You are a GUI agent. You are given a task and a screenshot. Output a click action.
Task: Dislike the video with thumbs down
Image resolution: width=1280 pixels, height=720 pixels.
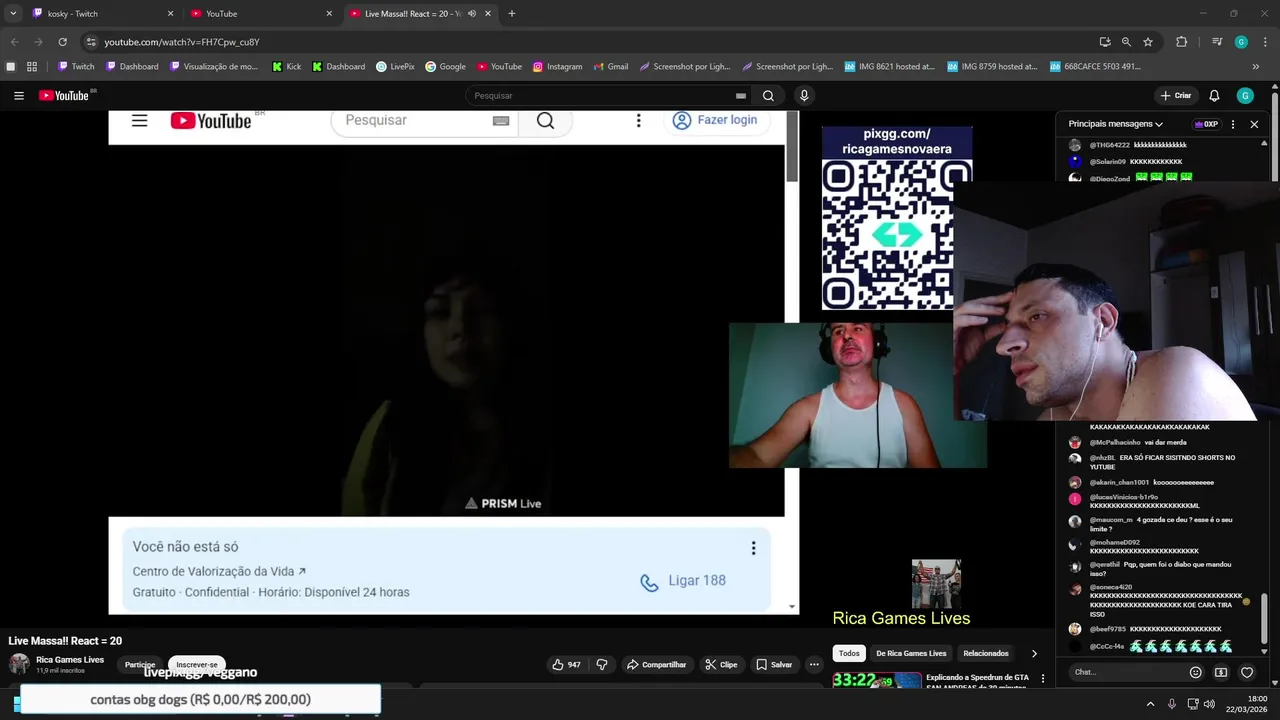point(602,664)
